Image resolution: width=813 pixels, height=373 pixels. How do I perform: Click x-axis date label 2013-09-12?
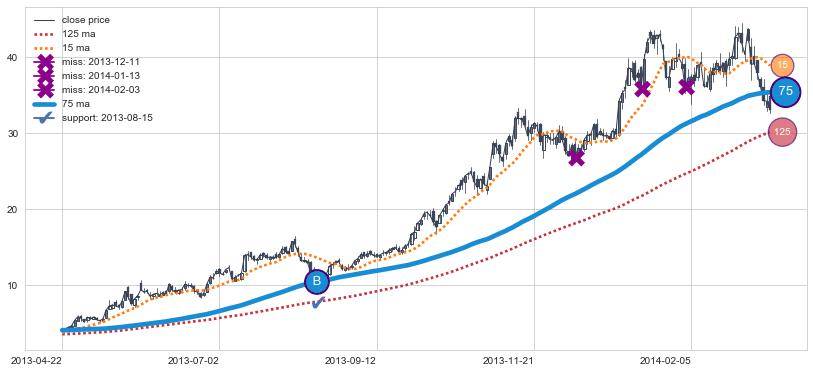click(x=350, y=360)
